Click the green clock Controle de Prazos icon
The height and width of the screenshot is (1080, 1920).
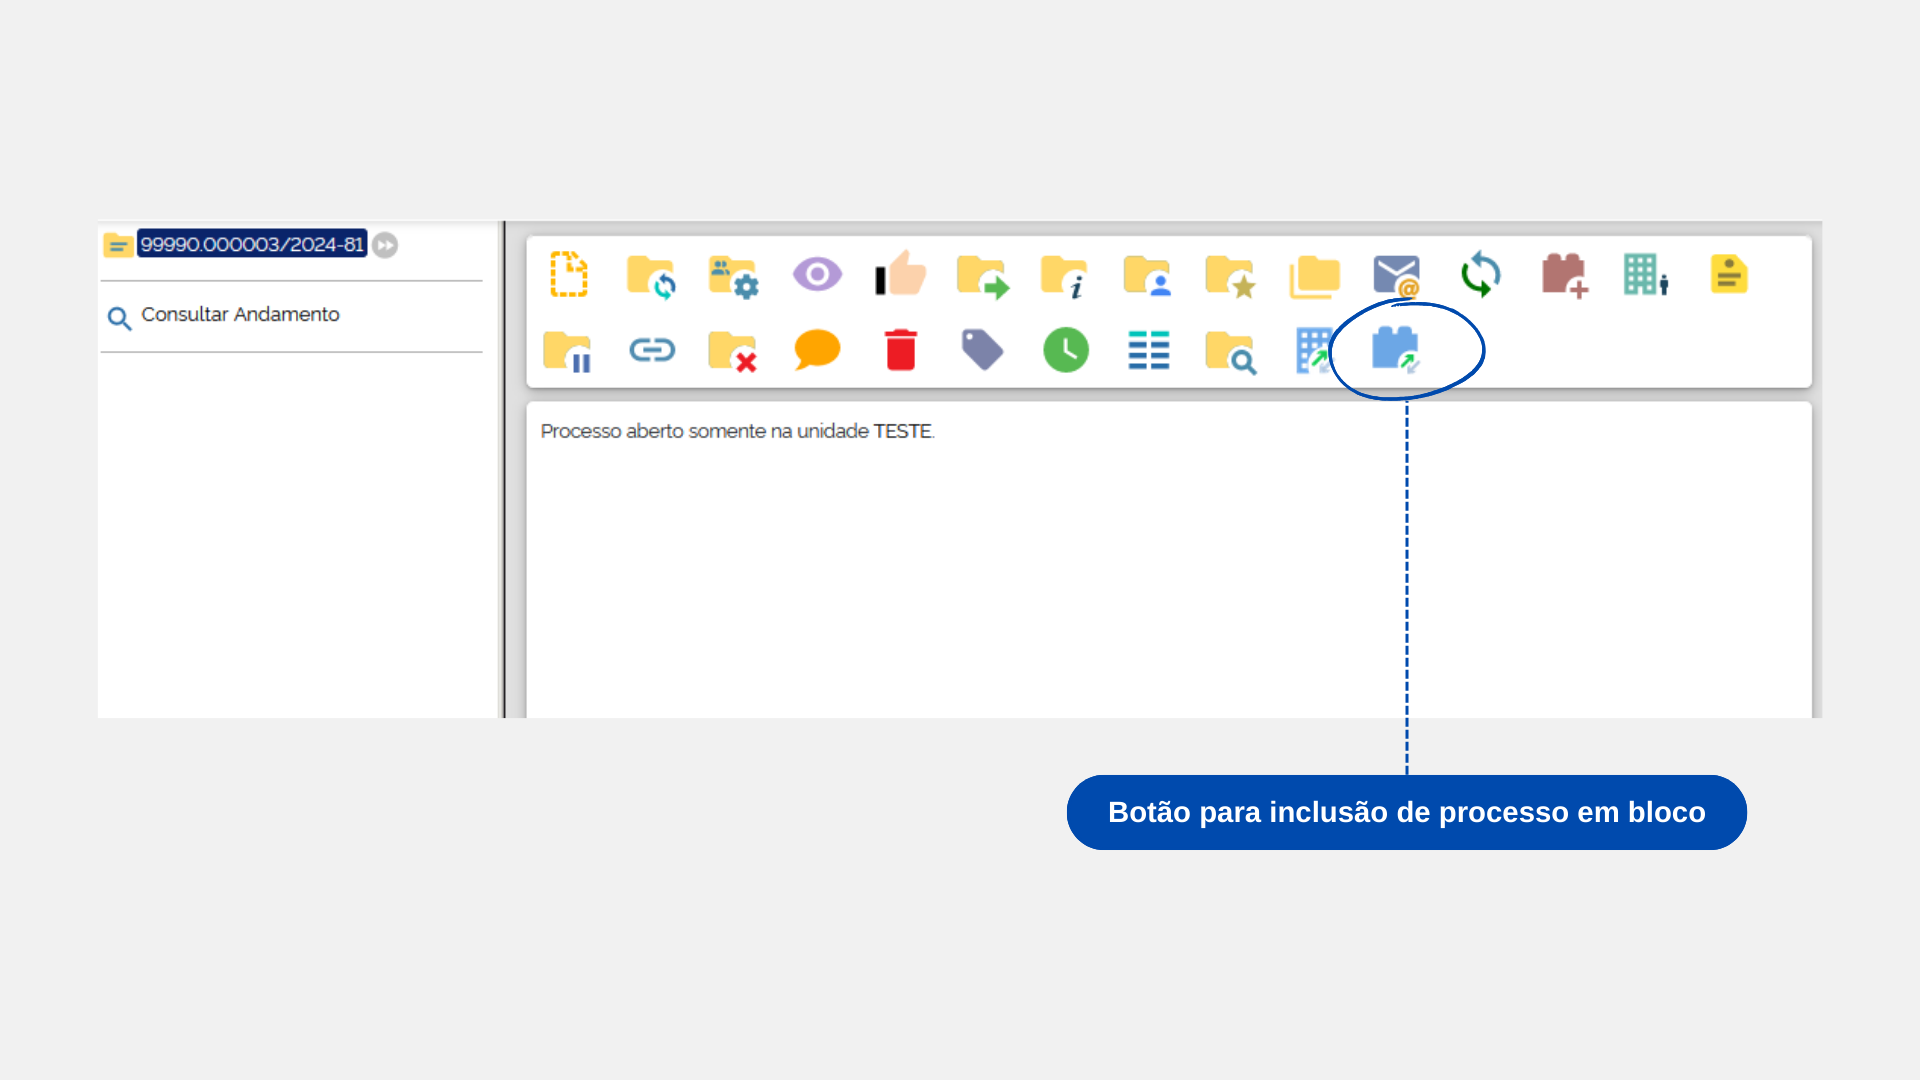(x=1066, y=350)
